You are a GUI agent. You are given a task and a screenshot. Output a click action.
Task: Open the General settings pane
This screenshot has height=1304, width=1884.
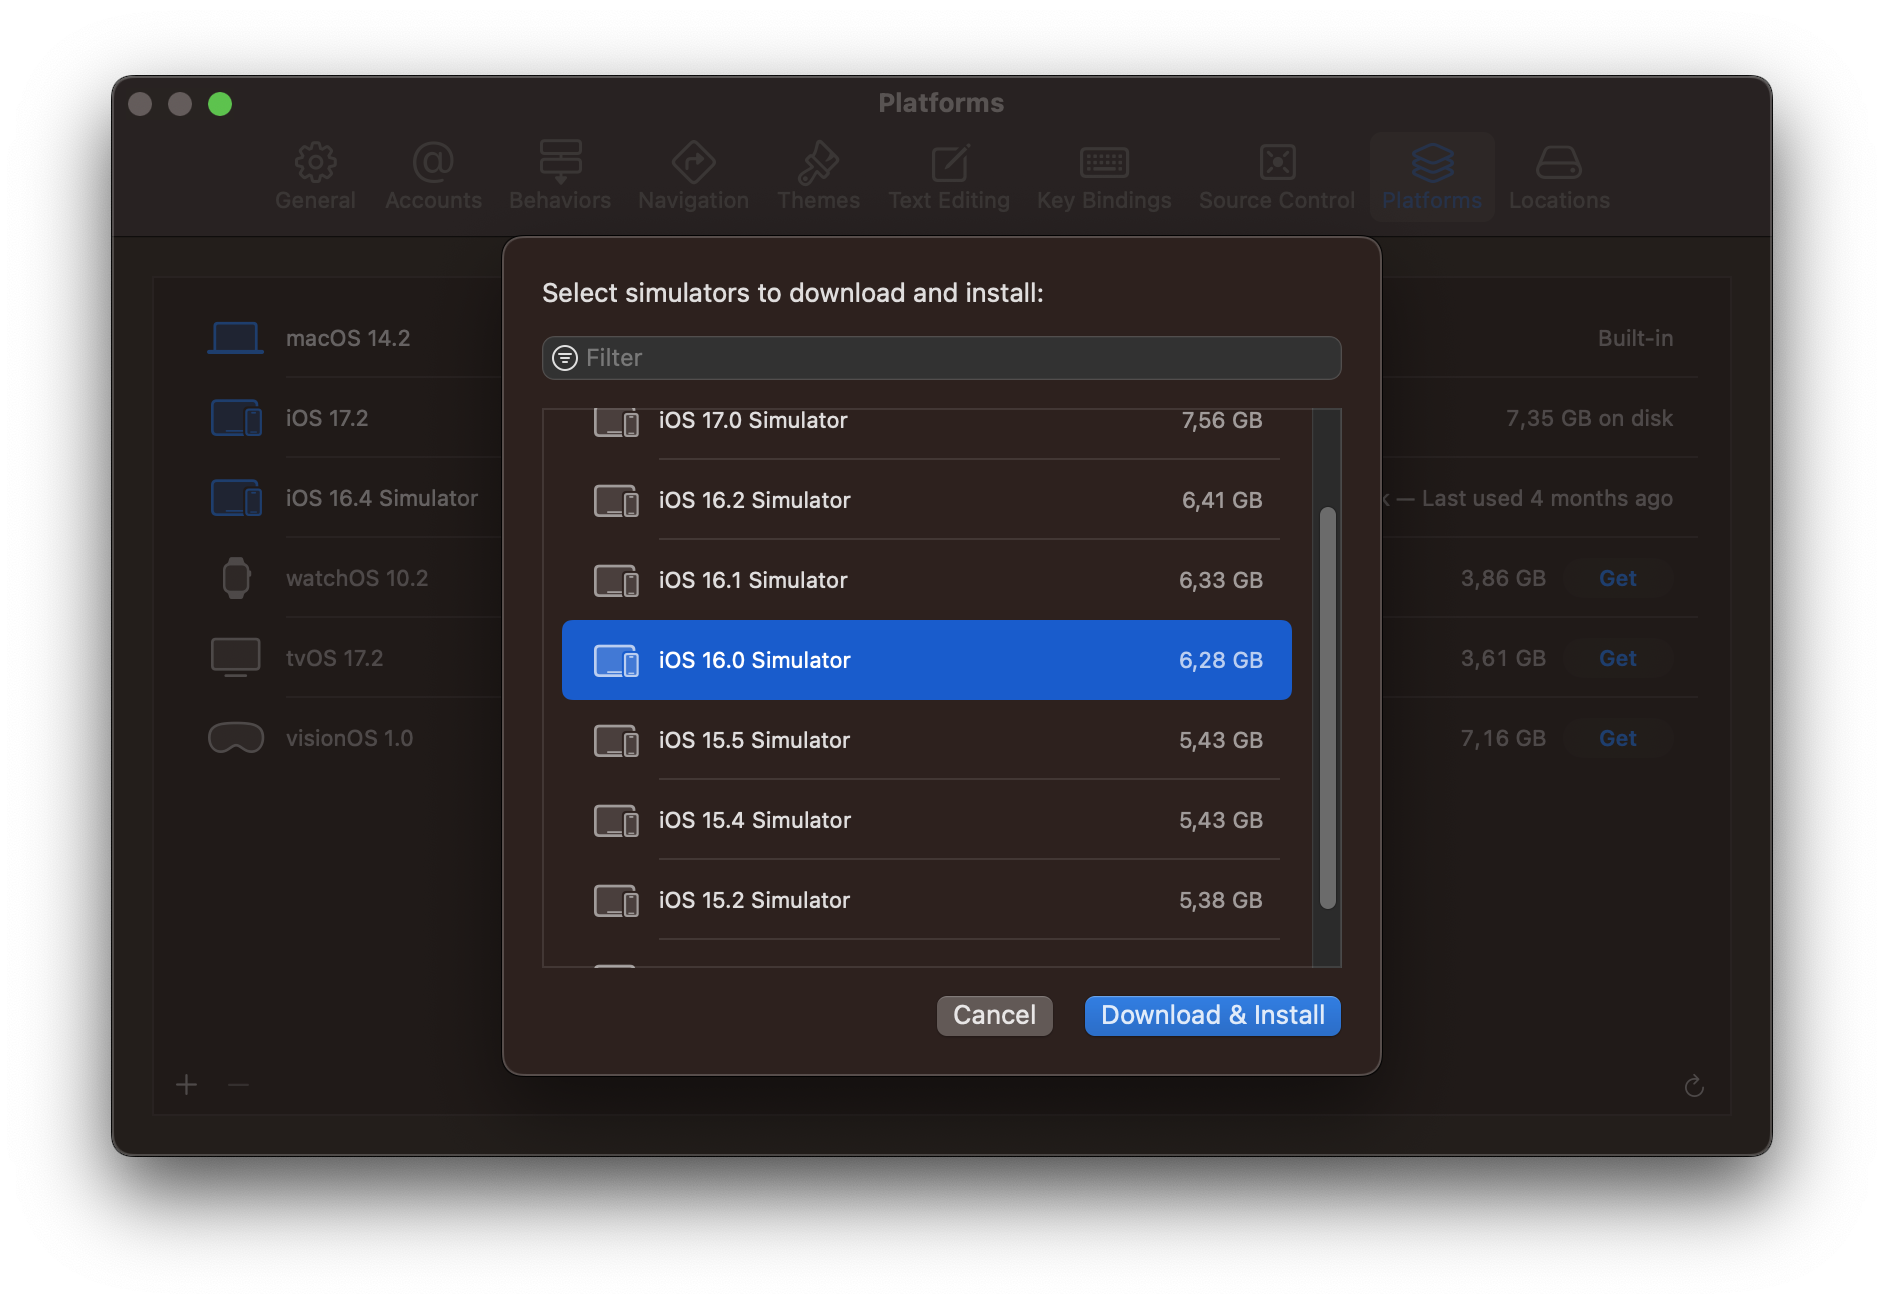coord(316,176)
